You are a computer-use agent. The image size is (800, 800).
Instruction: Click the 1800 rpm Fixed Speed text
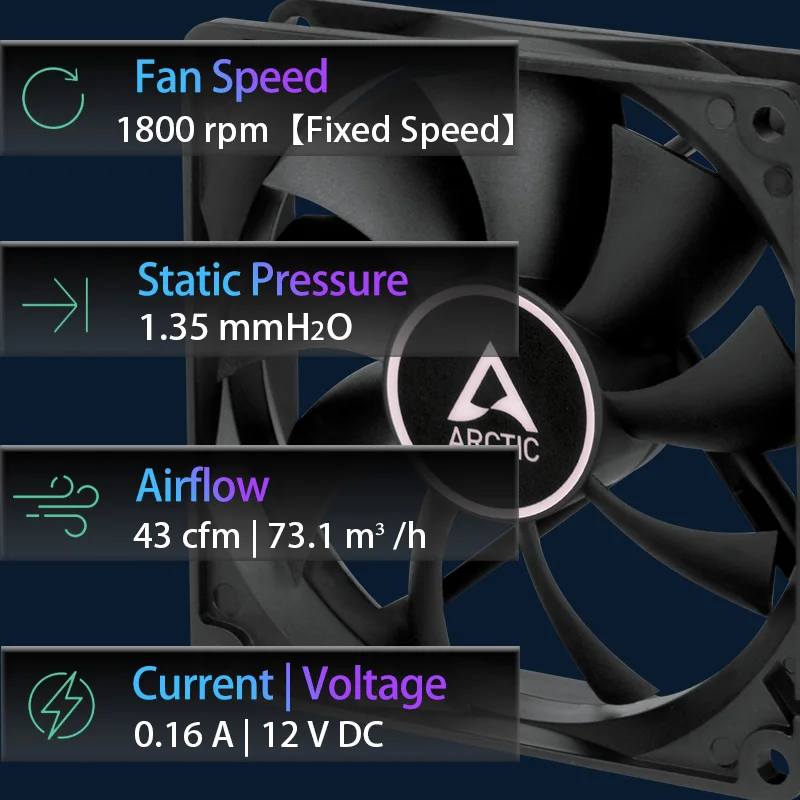316,130
